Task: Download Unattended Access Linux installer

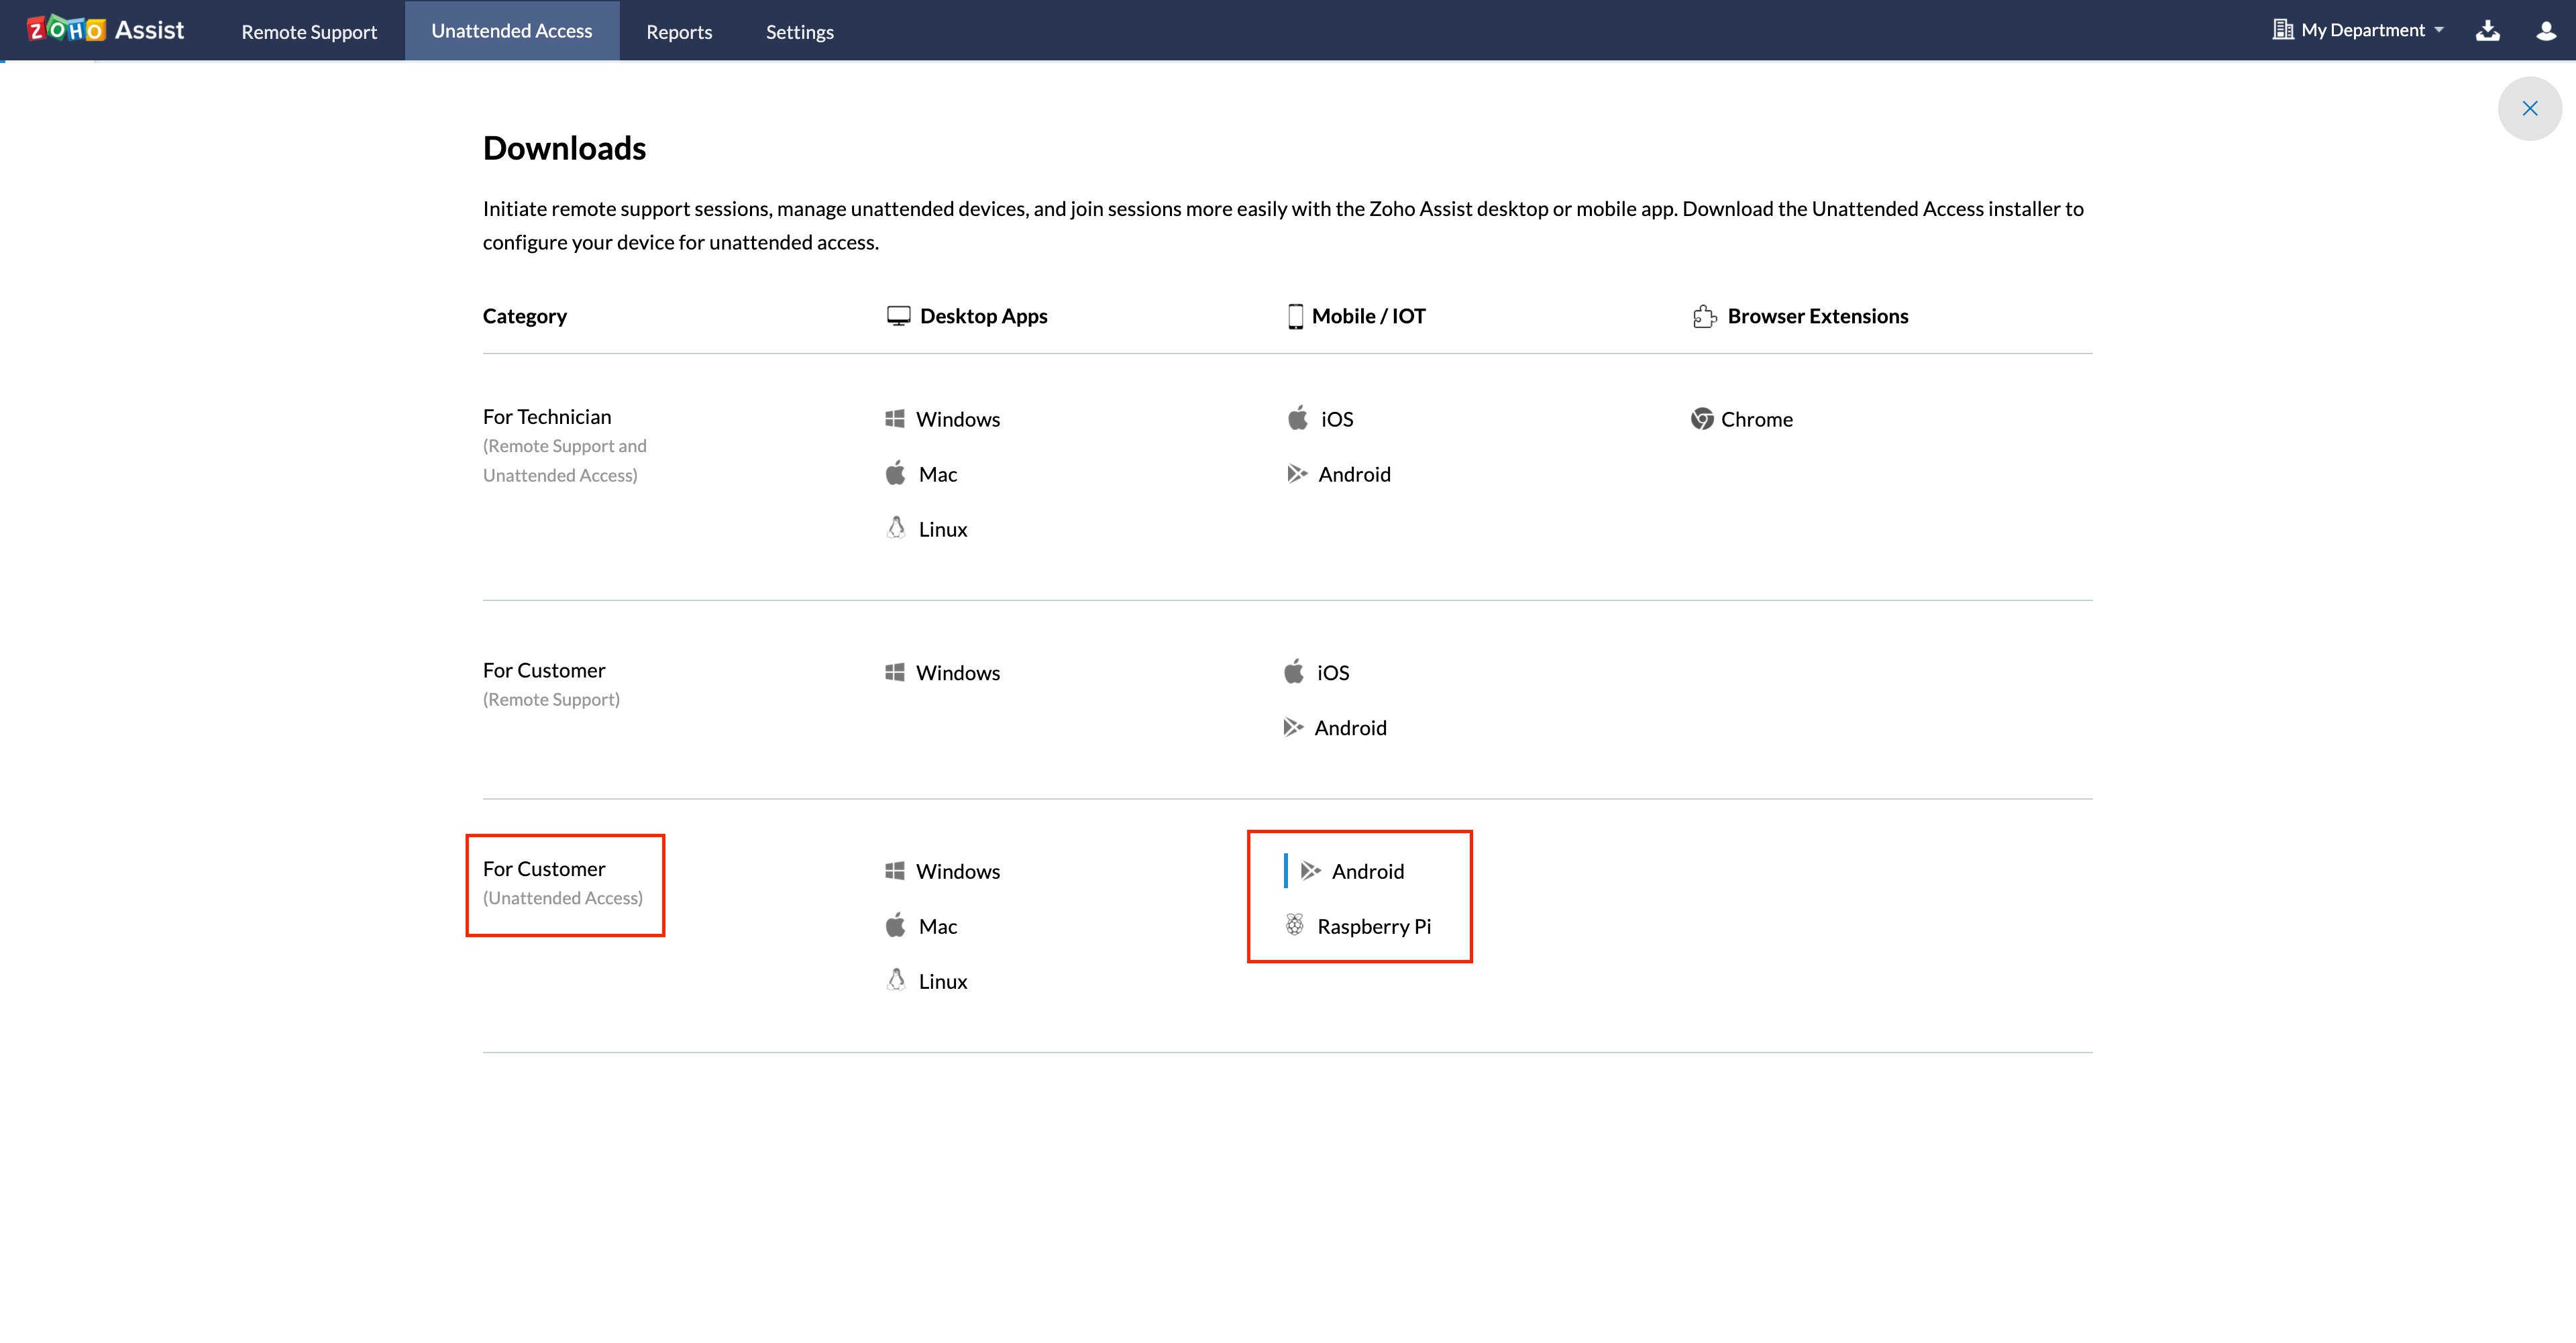Action: coord(942,981)
